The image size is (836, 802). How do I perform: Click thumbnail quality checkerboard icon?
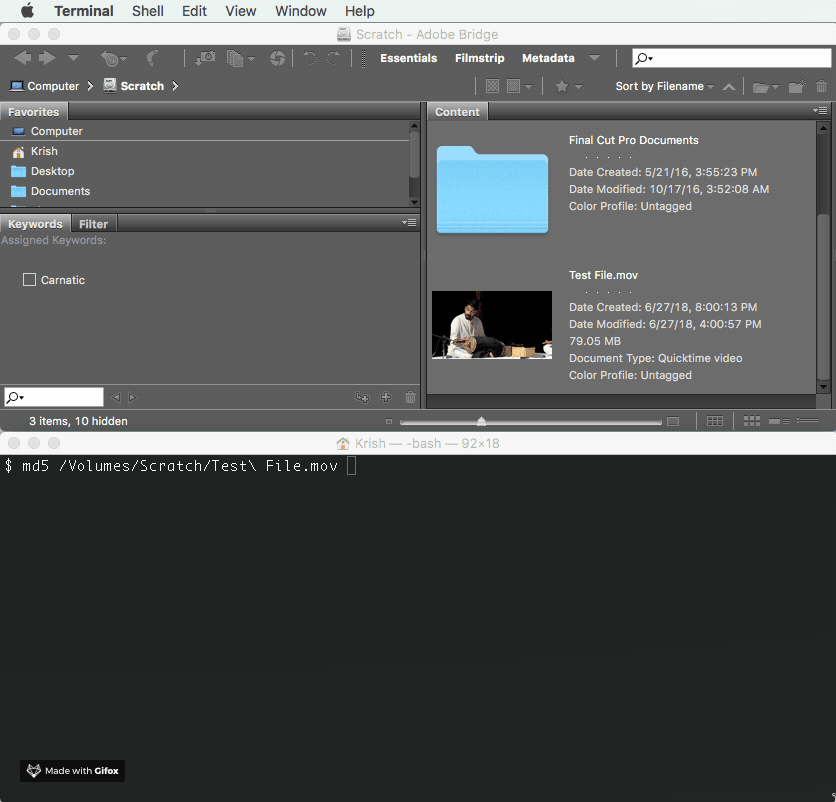pyautogui.click(x=492, y=86)
